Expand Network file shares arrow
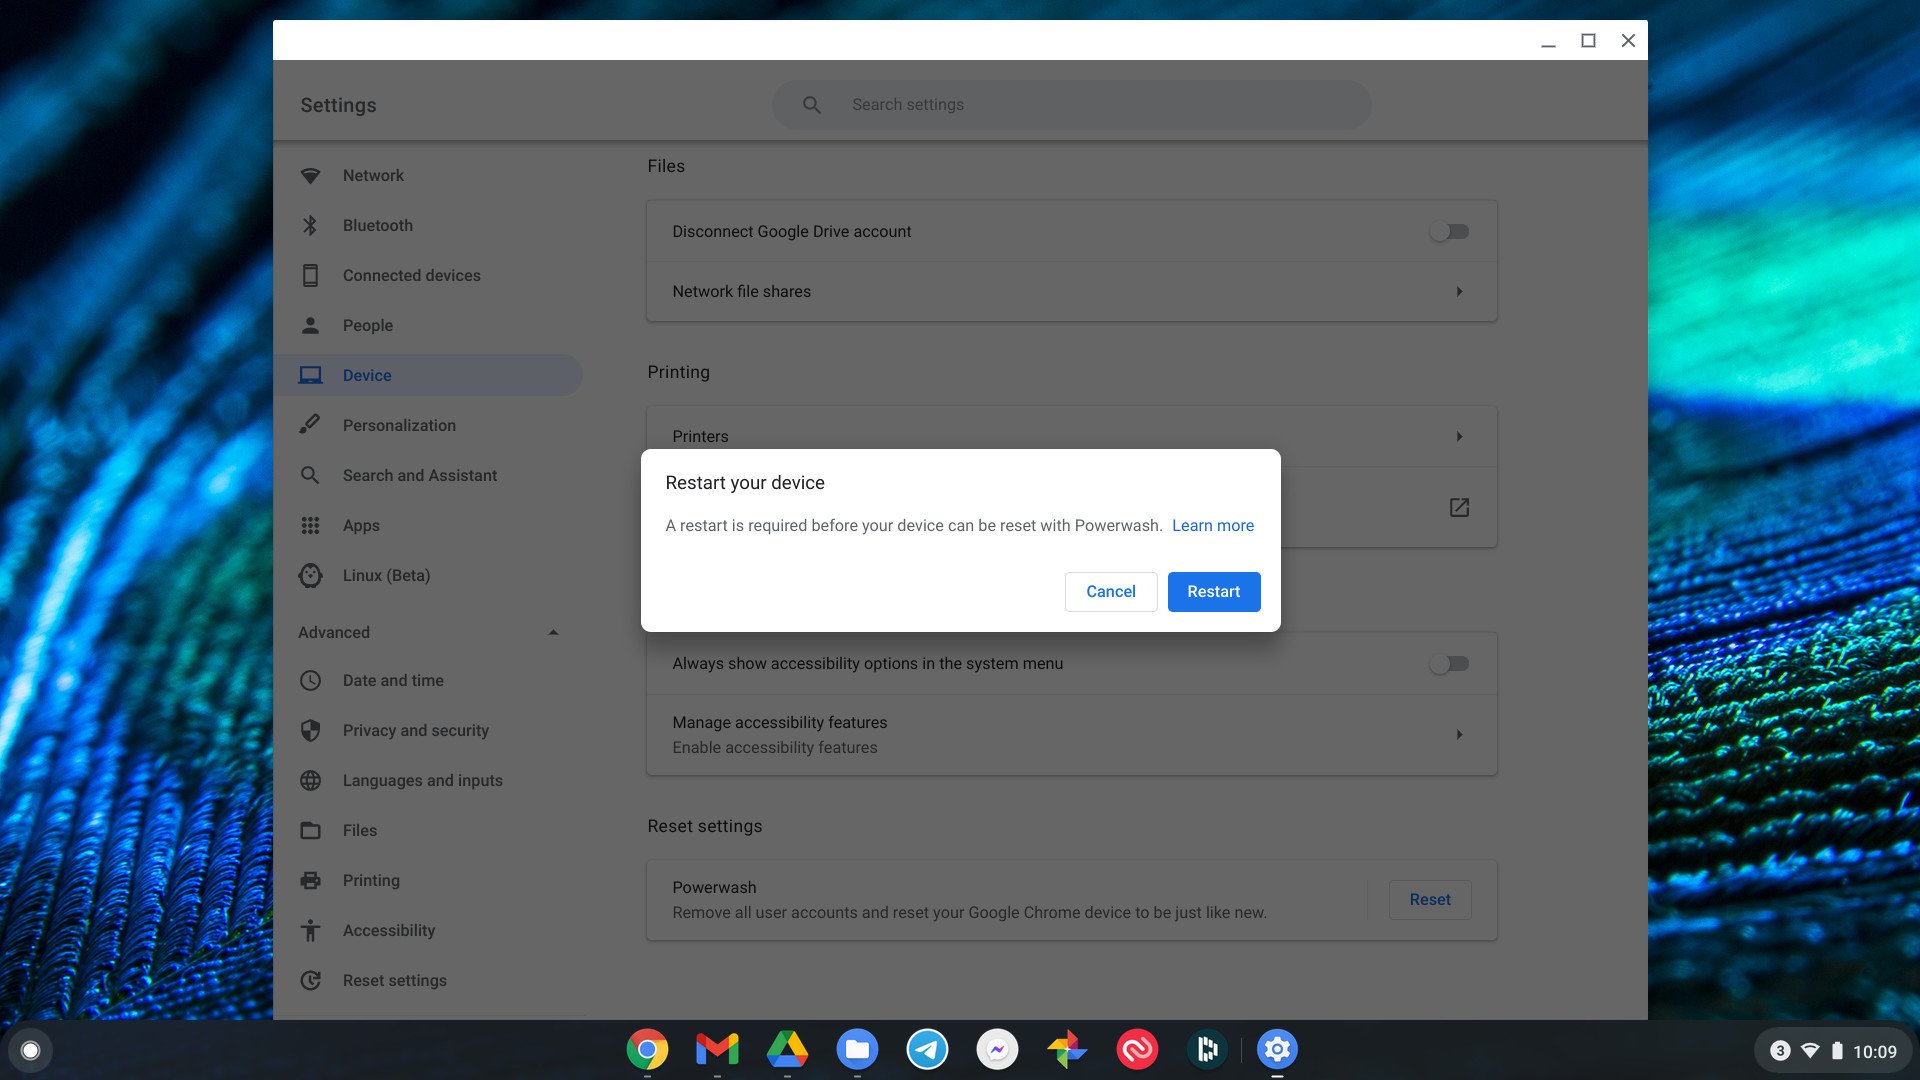 coord(1459,291)
